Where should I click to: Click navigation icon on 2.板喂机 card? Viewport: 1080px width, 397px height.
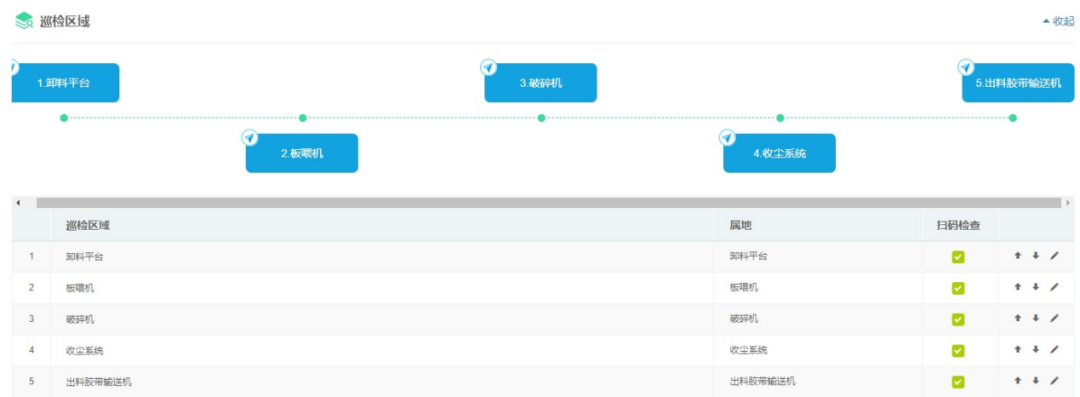coord(250,137)
